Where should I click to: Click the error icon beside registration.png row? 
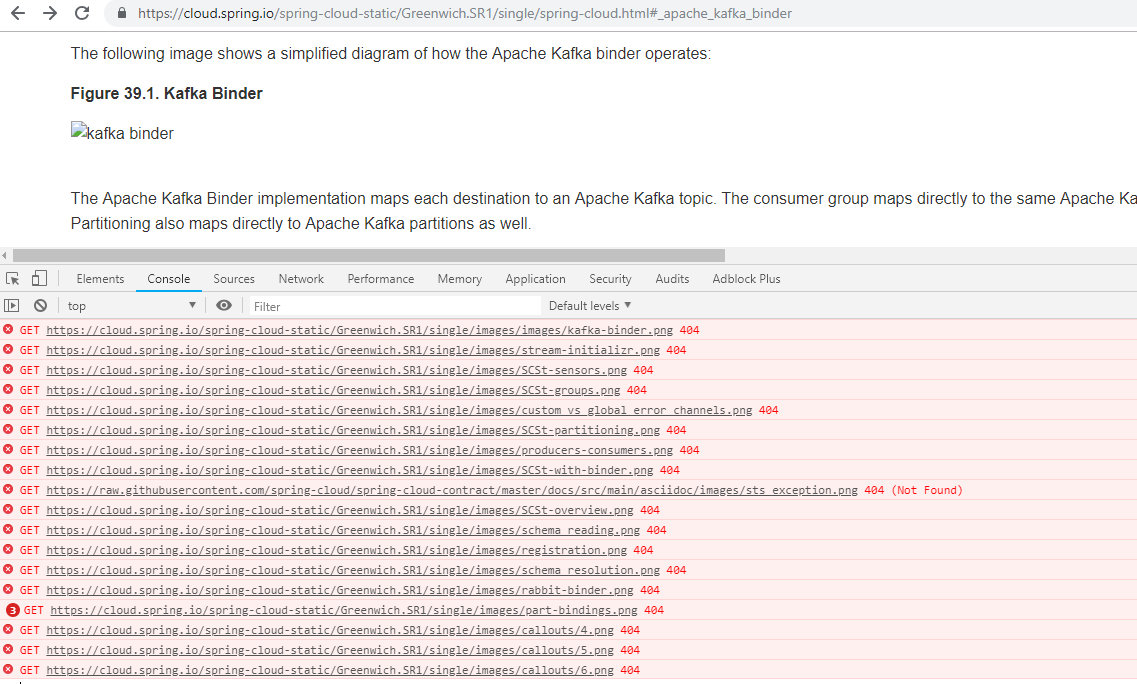point(8,550)
